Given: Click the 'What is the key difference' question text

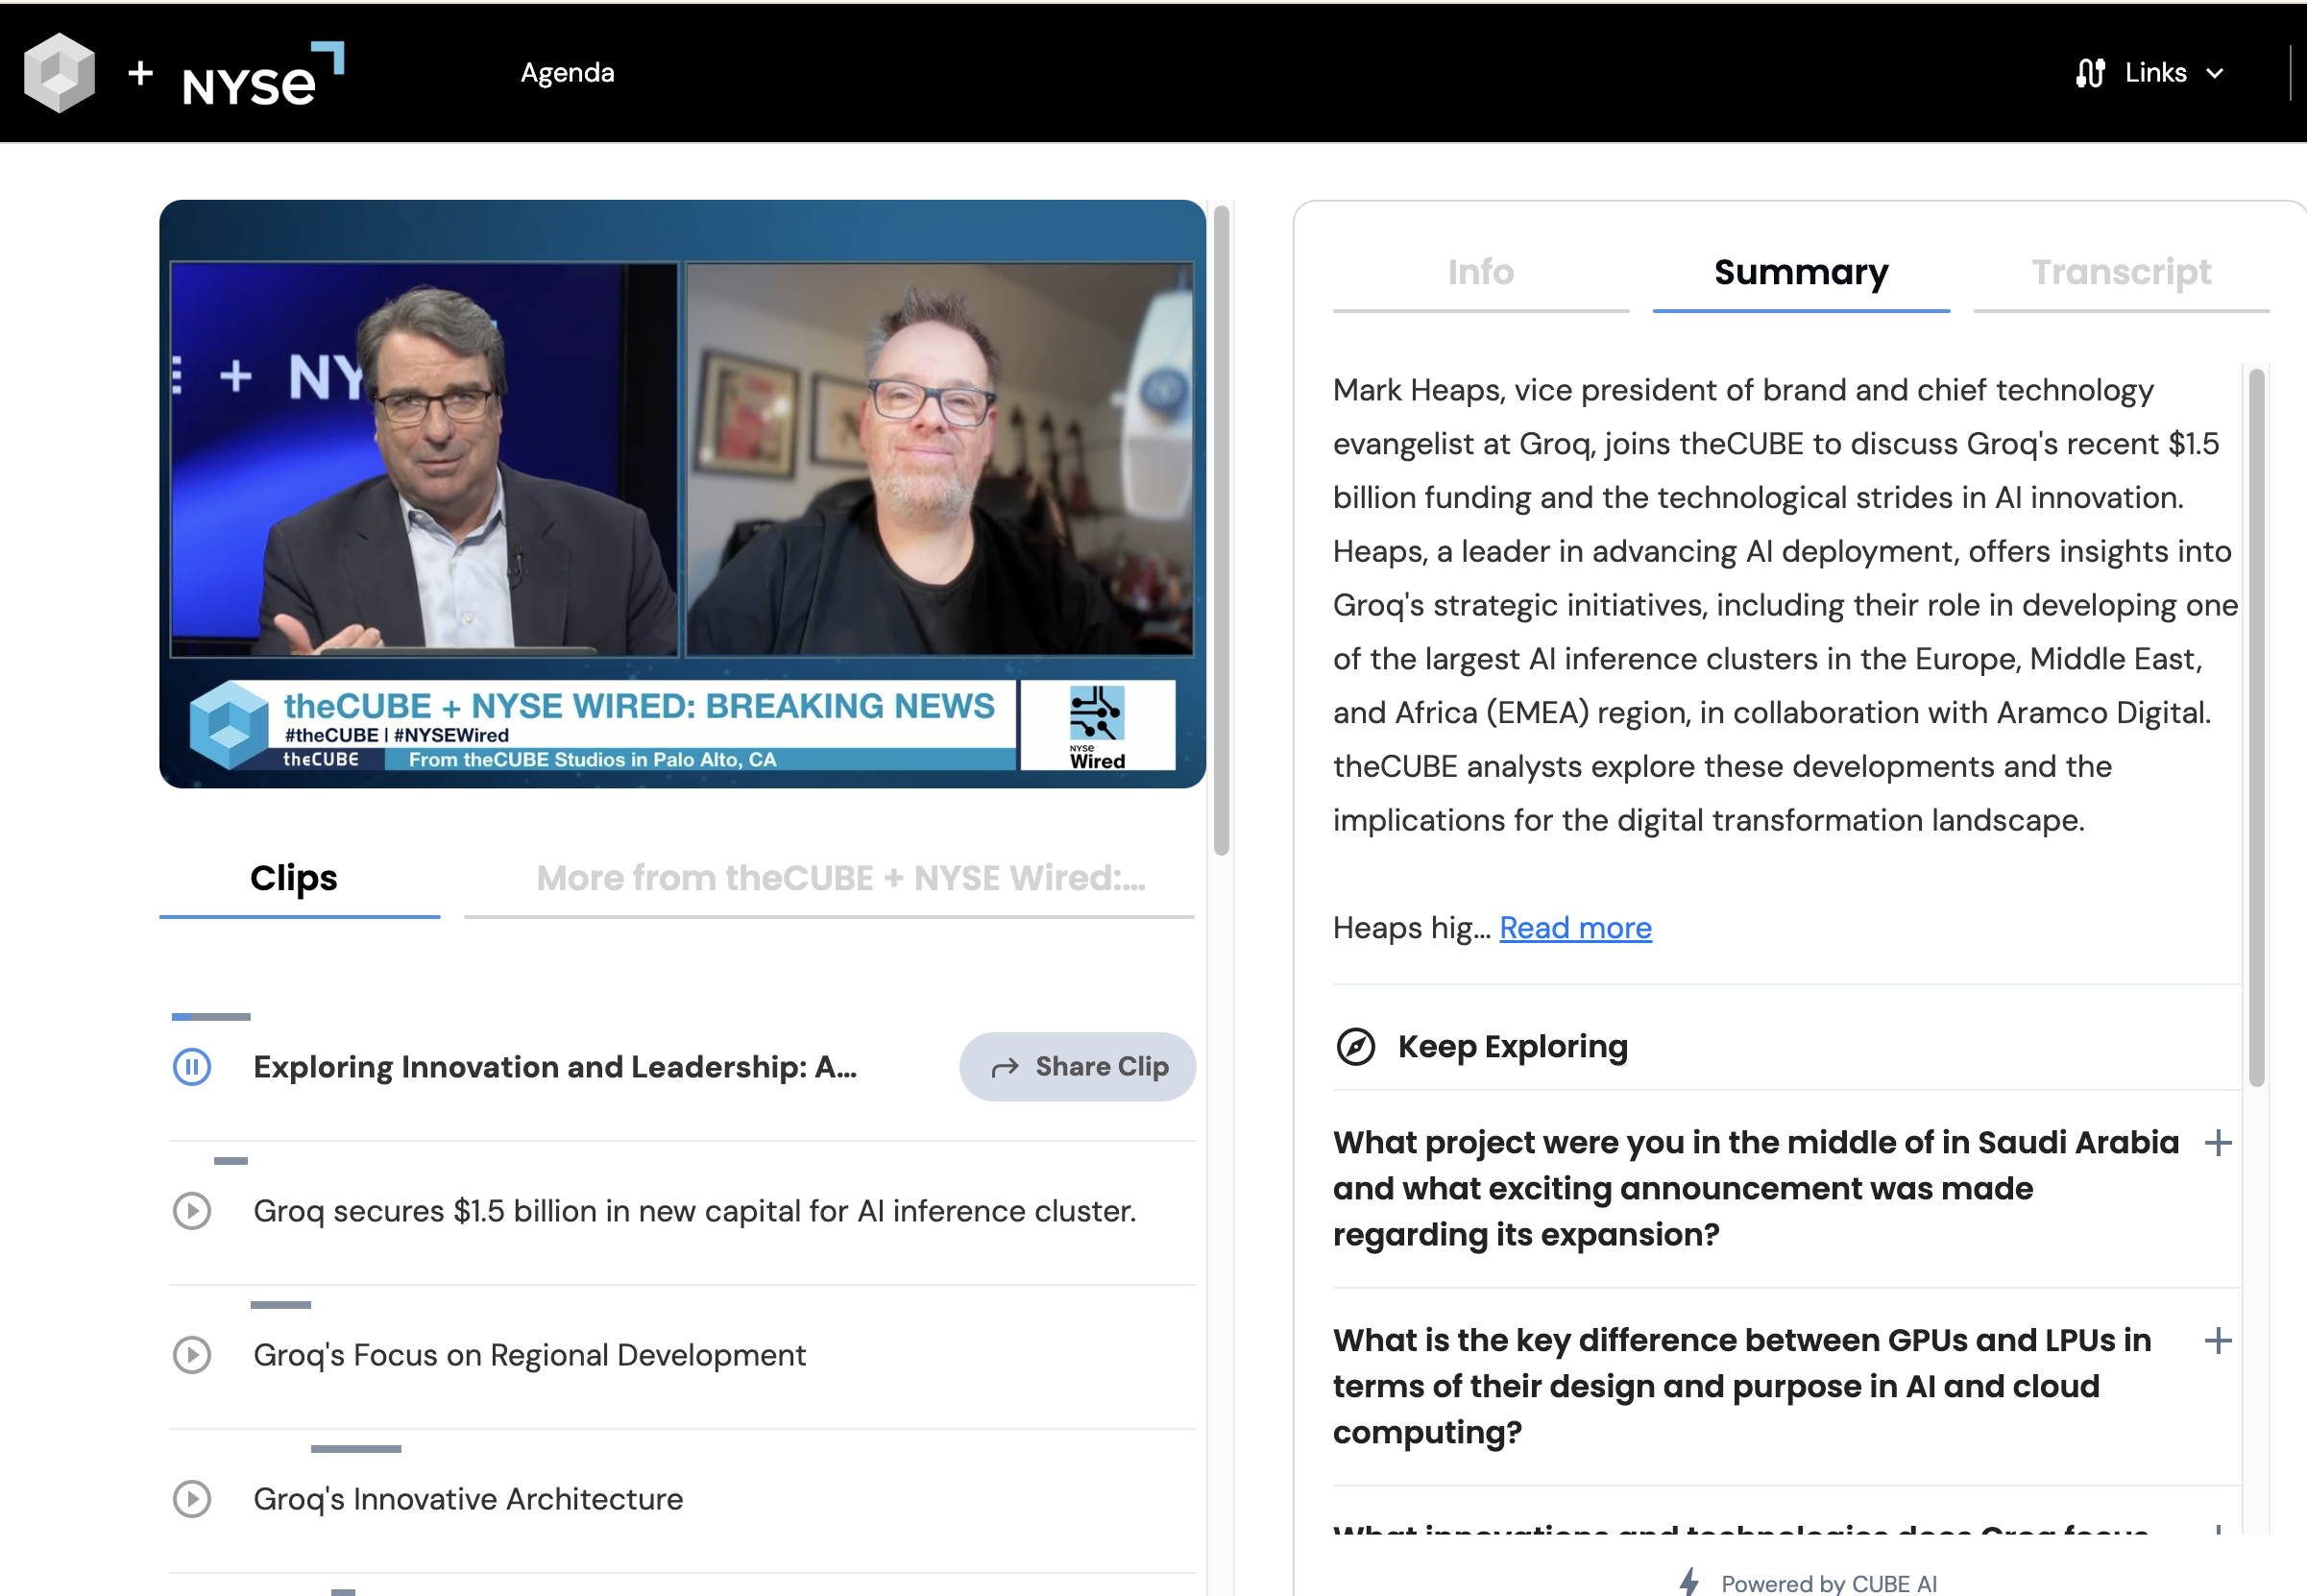Looking at the screenshot, I should click(x=1742, y=1387).
